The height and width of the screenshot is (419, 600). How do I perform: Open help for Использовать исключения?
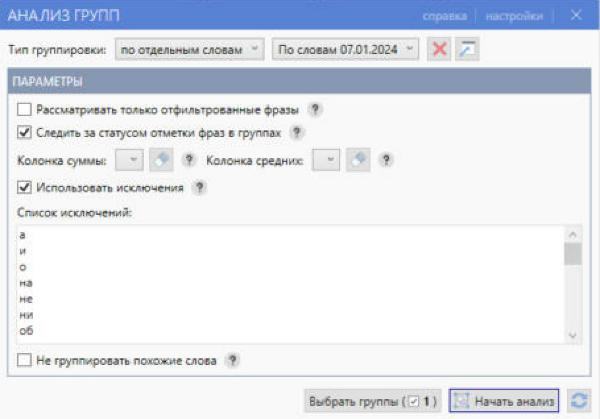coord(199,187)
